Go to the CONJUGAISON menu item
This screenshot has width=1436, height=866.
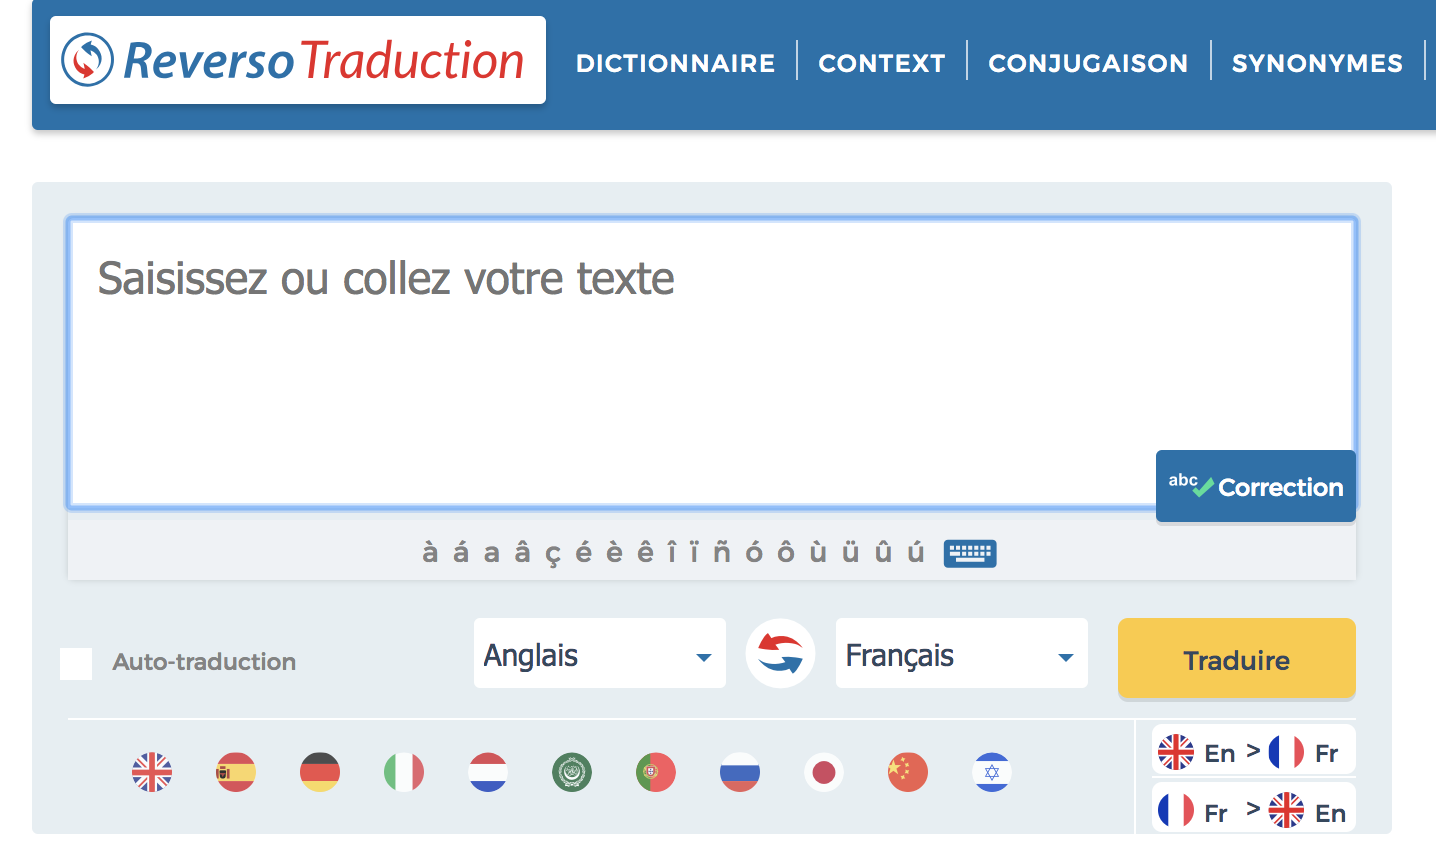[1088, 63]
